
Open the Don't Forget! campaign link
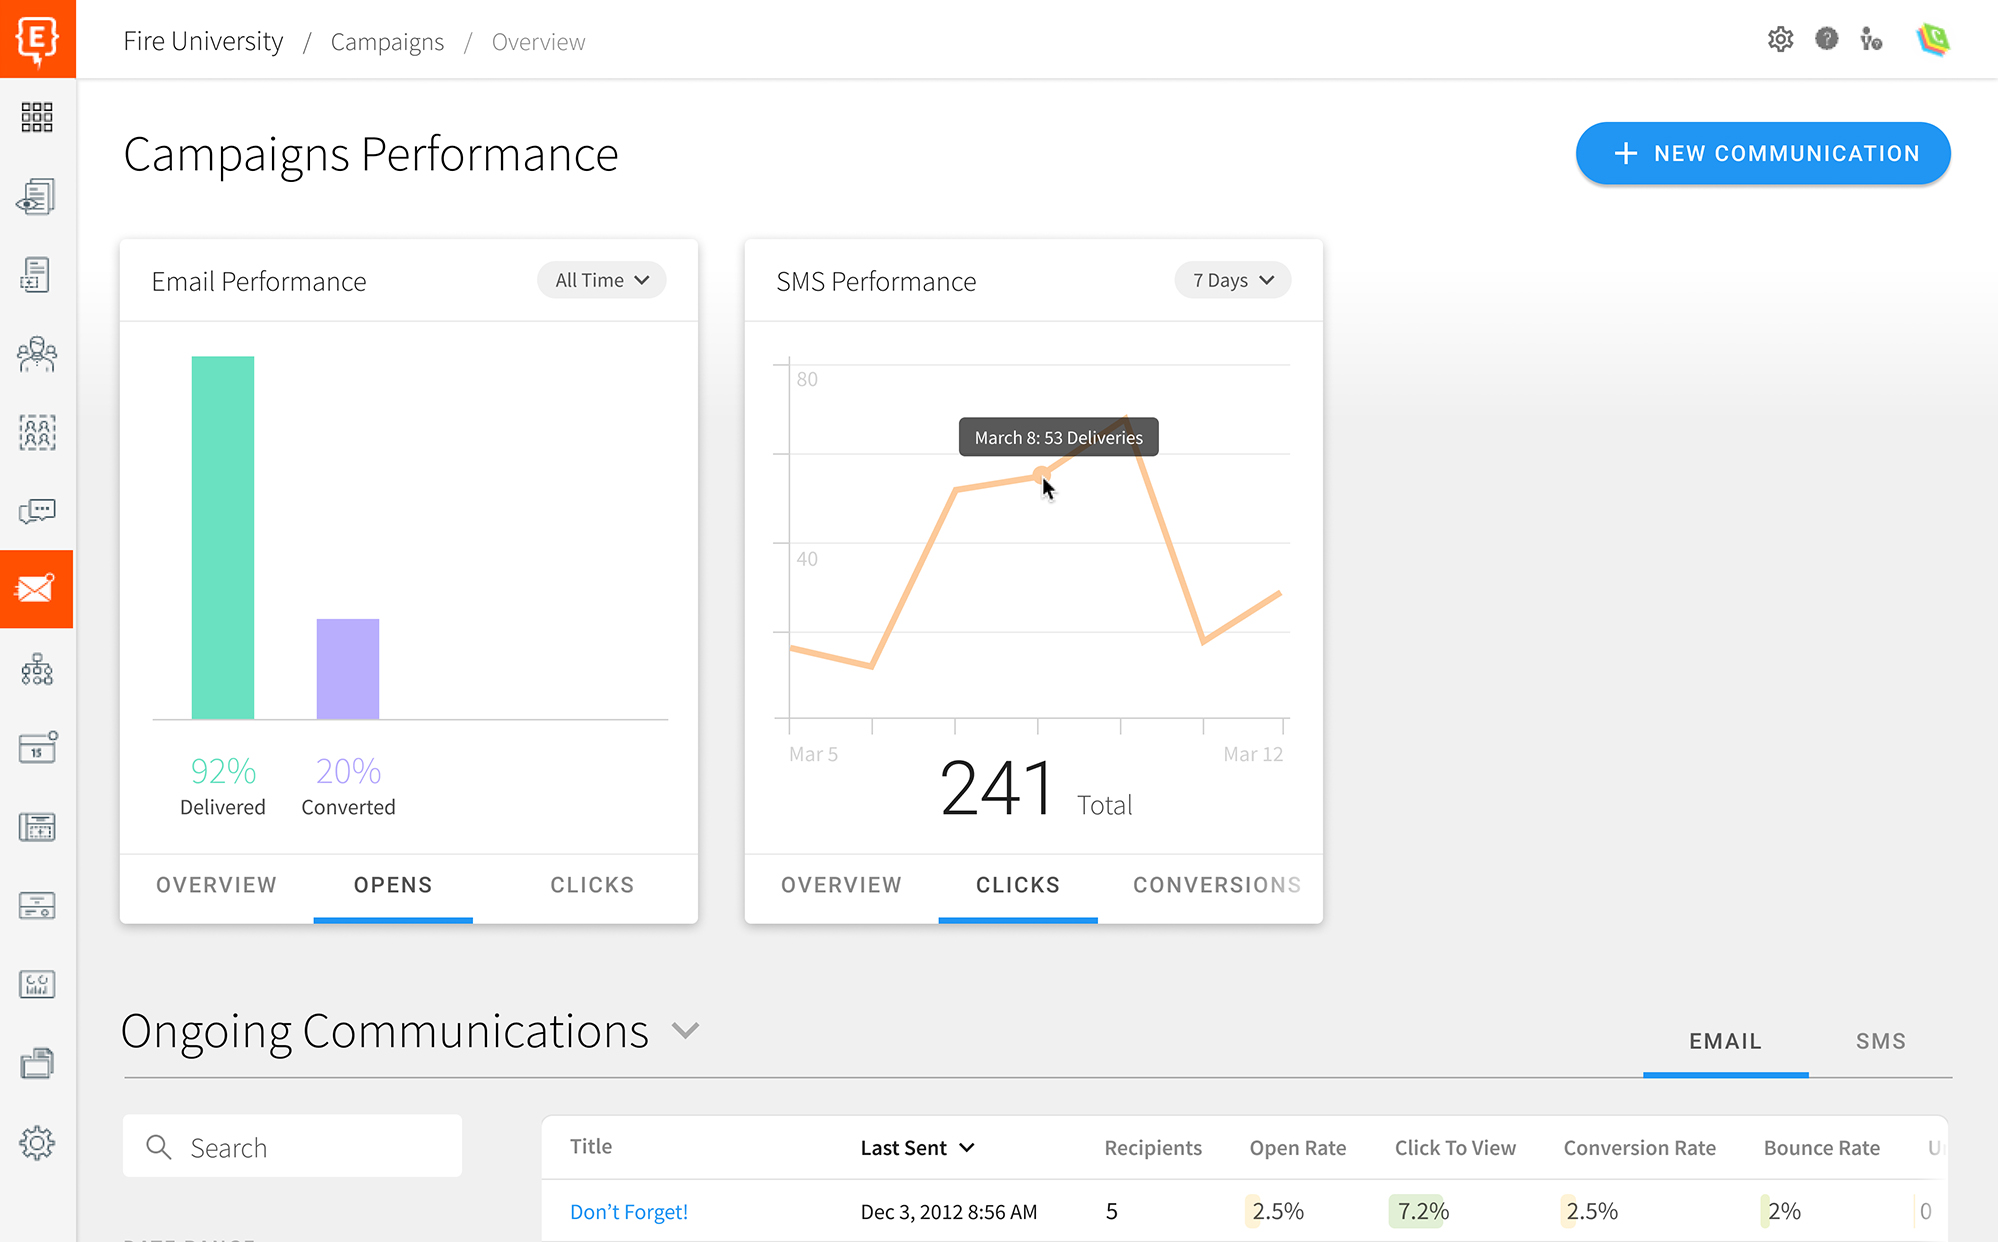(629, 1212)
